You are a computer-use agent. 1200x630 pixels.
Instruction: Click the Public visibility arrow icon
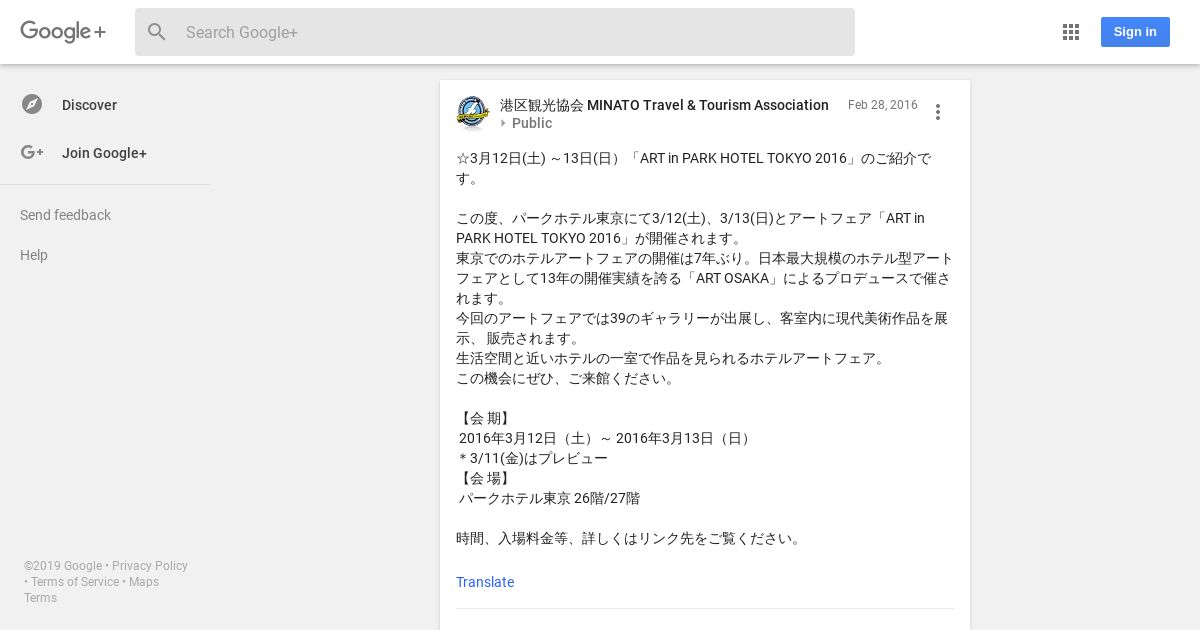click(504, 123)
